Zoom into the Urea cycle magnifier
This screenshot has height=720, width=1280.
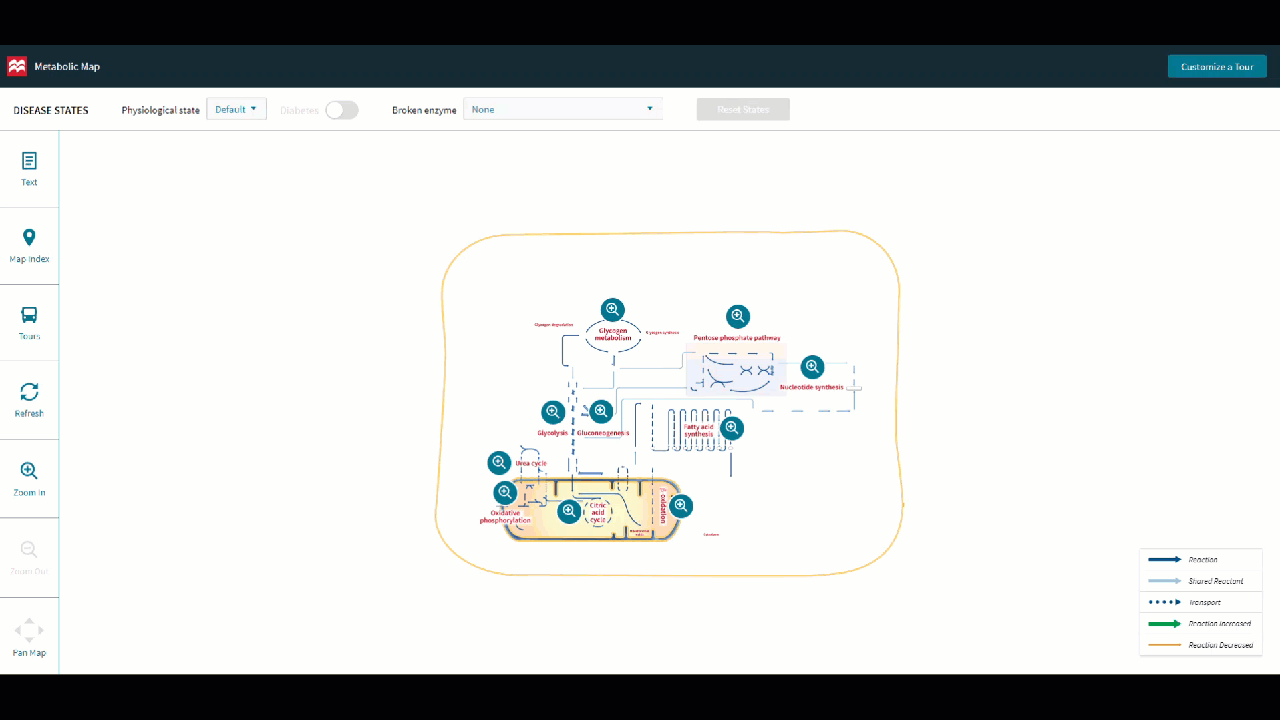coord(499,462)
